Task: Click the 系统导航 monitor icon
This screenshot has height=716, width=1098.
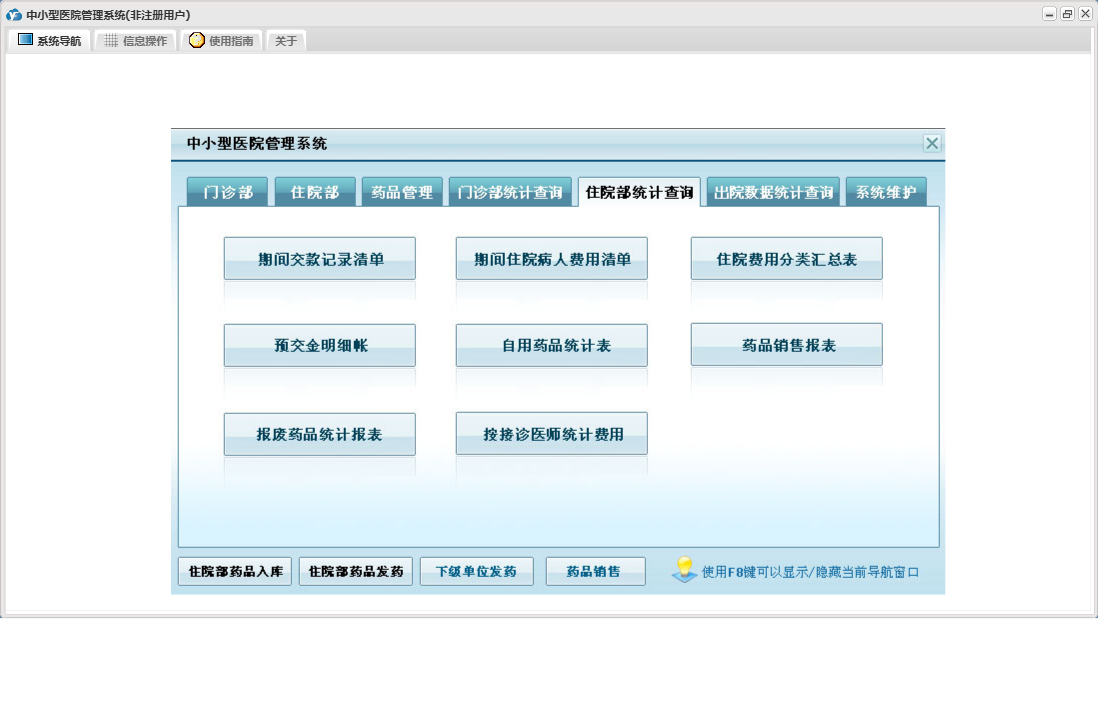Action: click(x=25, y=40)
